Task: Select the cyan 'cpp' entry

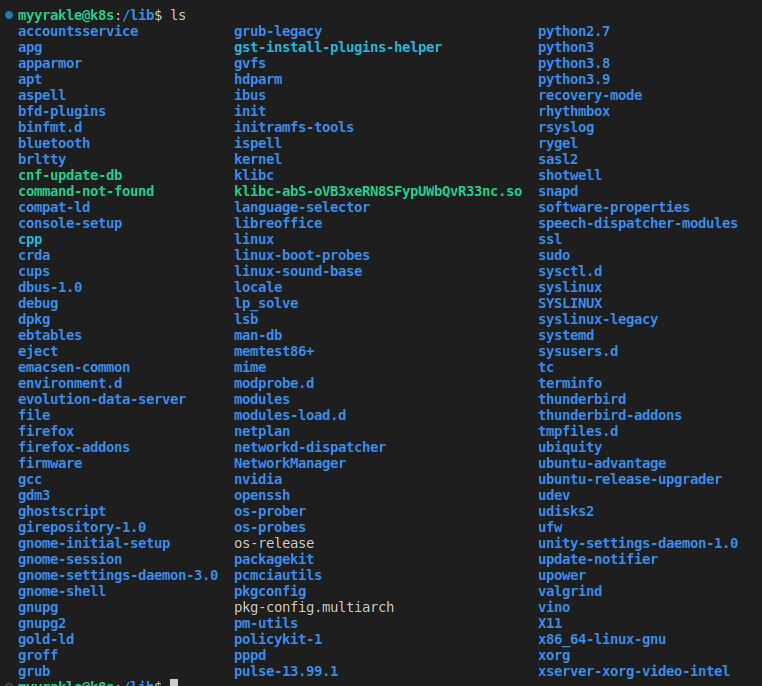Action: pyautogui.click(x=30, y=240)
